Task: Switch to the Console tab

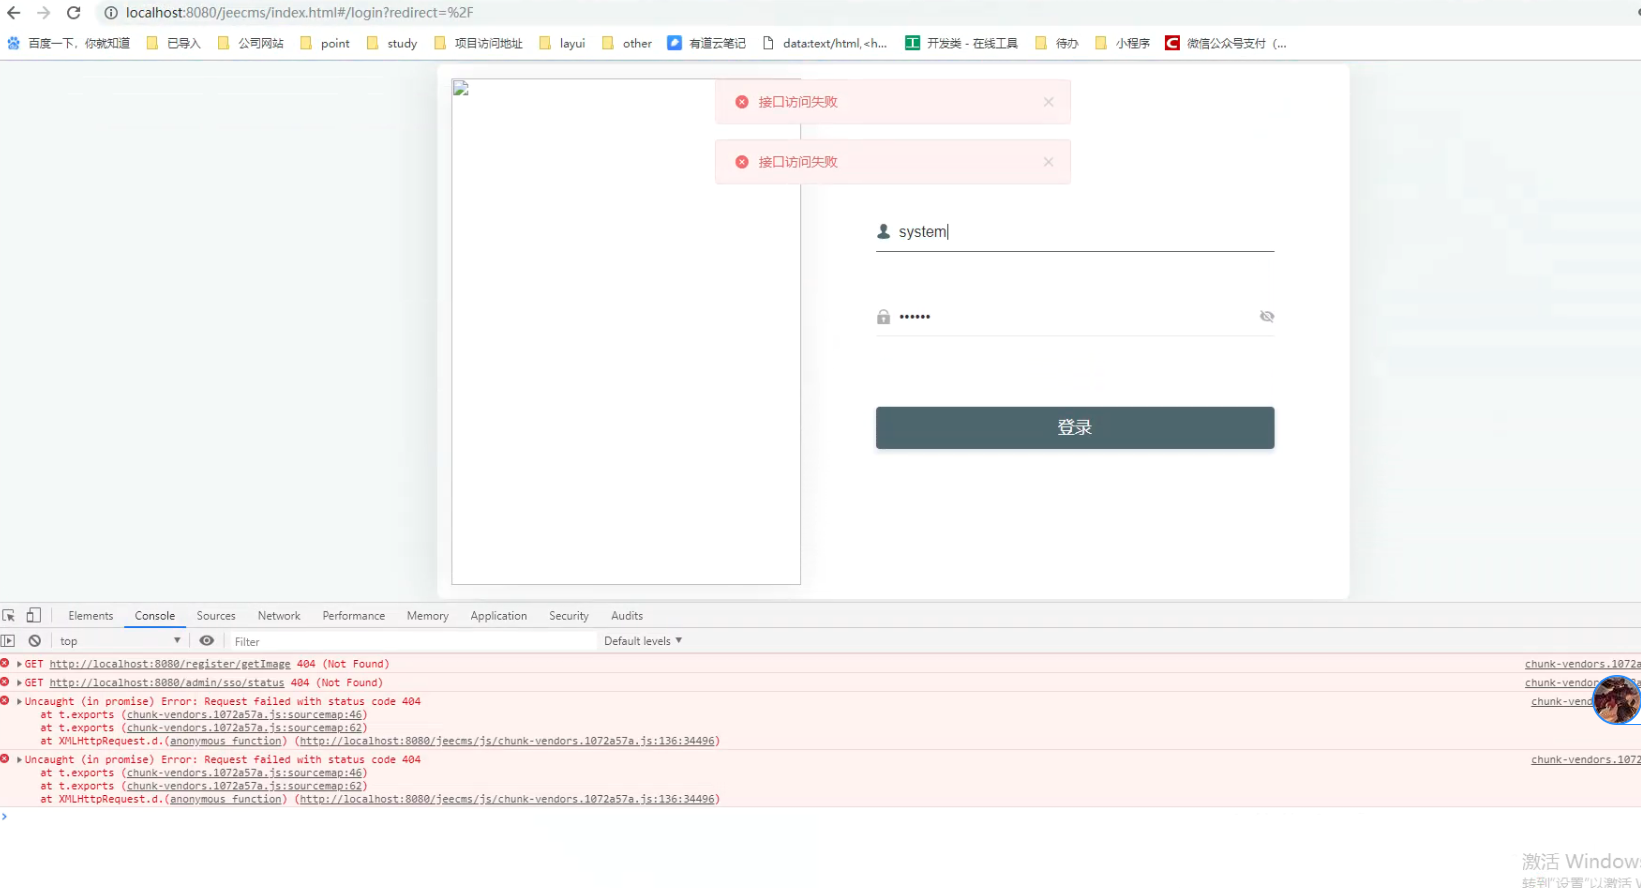Action: (x=155, y=616)
